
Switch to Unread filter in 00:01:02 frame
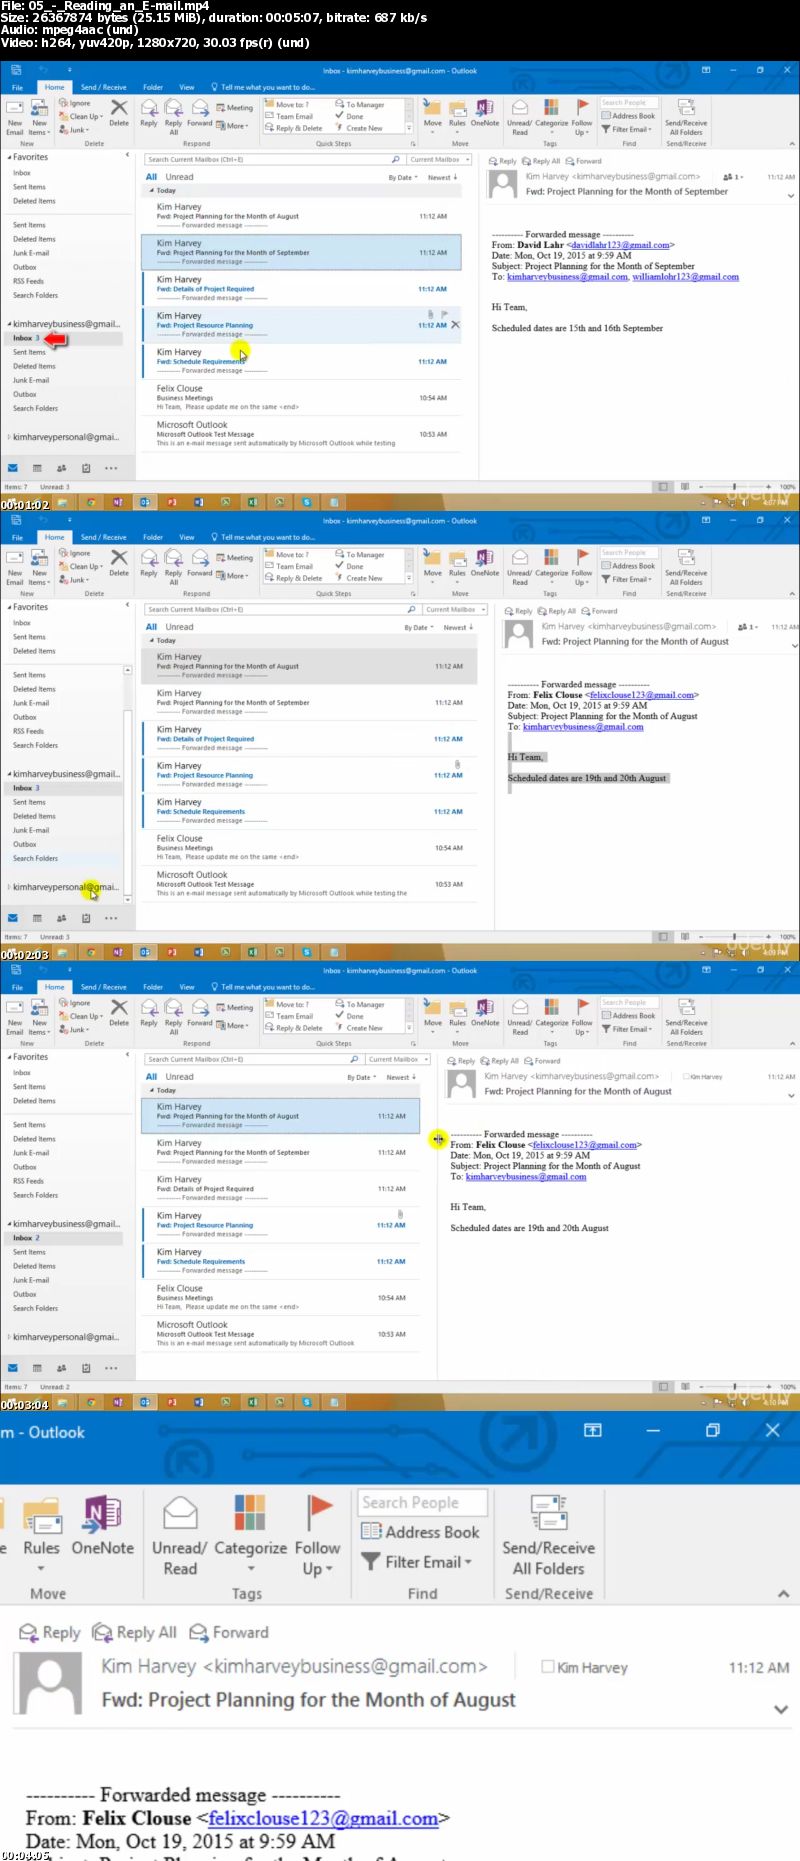[x=180, y=177]
